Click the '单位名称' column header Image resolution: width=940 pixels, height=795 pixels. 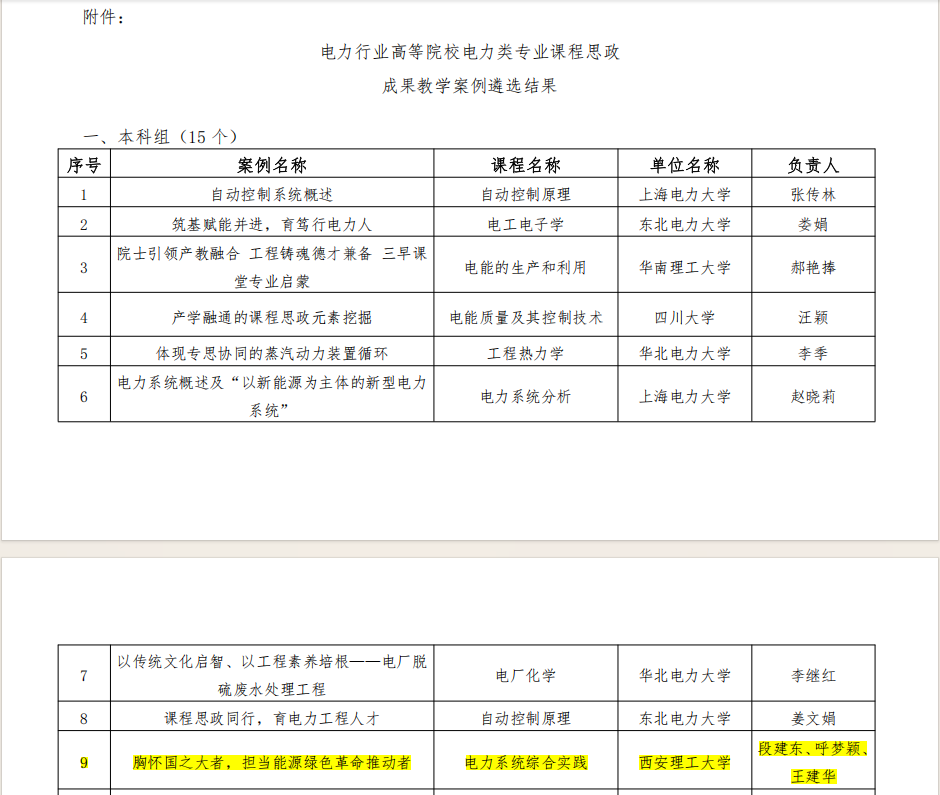pyautogui.click(x=685, y=165)
